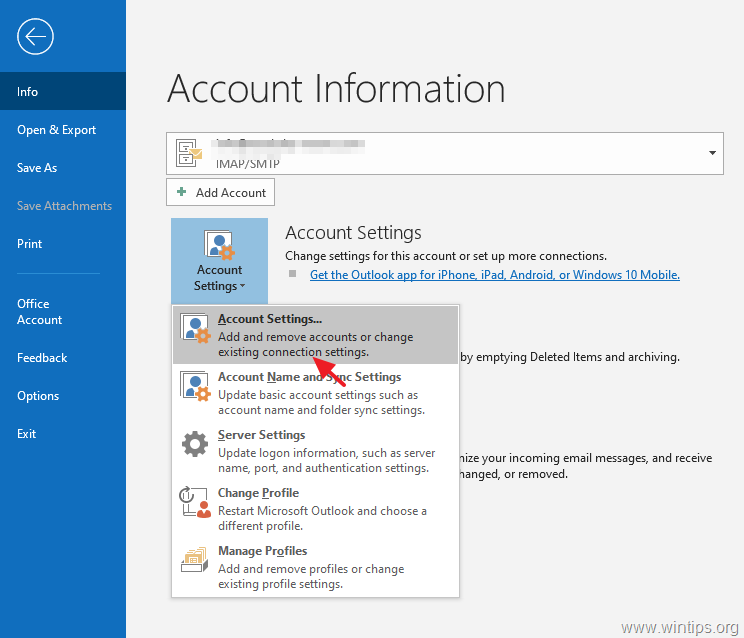Toggle the Account Settings dropdown button
744x638 pixels.
(219, 261)
